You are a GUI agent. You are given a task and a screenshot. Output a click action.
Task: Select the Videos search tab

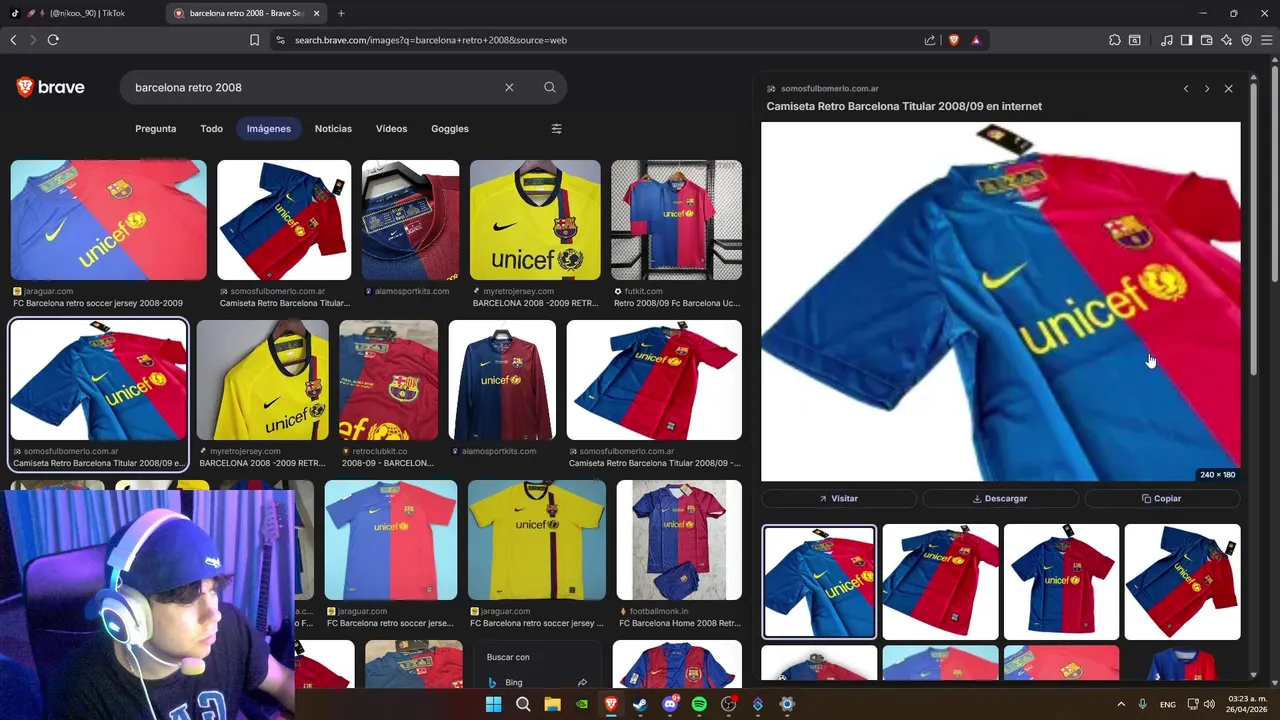tap(391, 129)
